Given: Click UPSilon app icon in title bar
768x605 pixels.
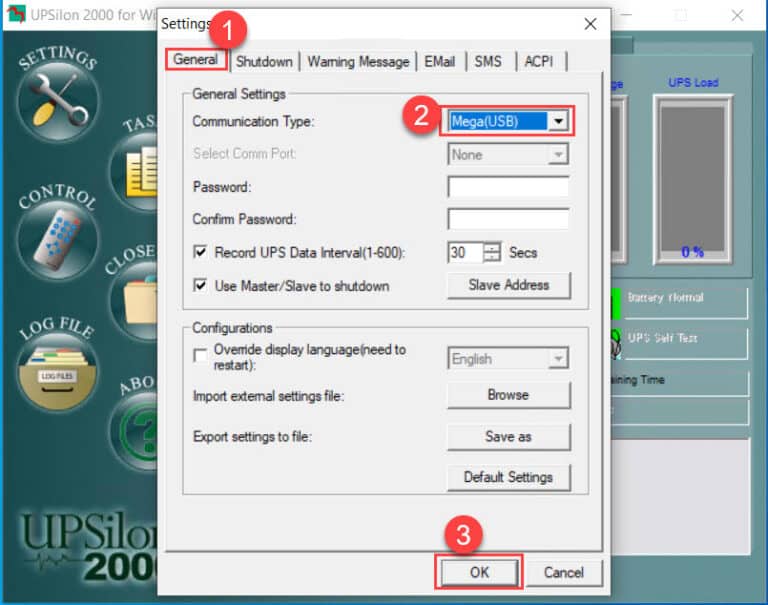Looking at the screenshot, I should [16, 14].
